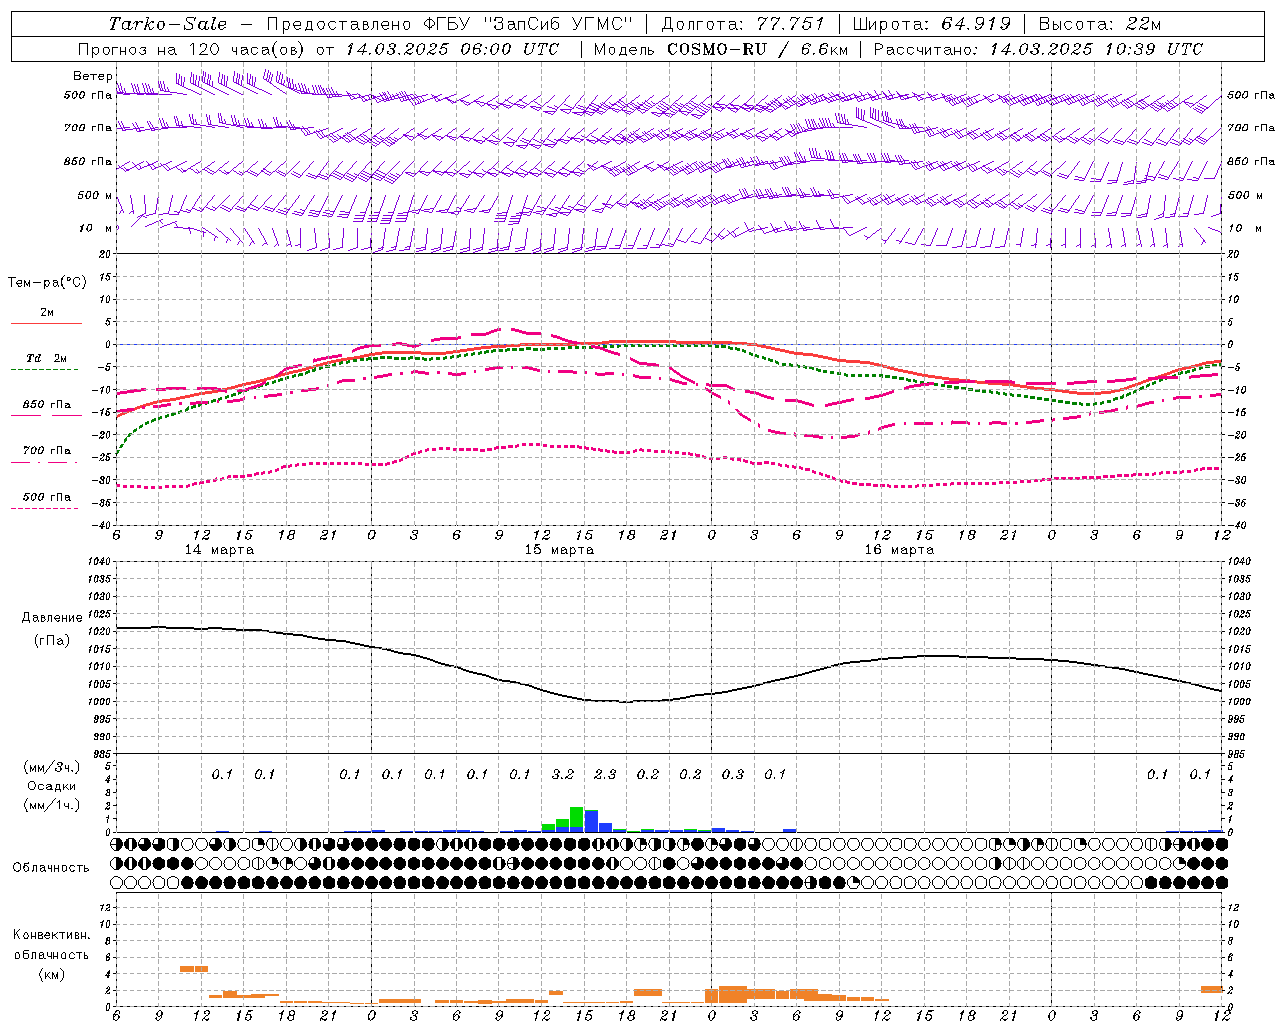Click the "(км)" unit label for convective cloud
This screenshot has width=1280, height=1024.
[51, 973]
